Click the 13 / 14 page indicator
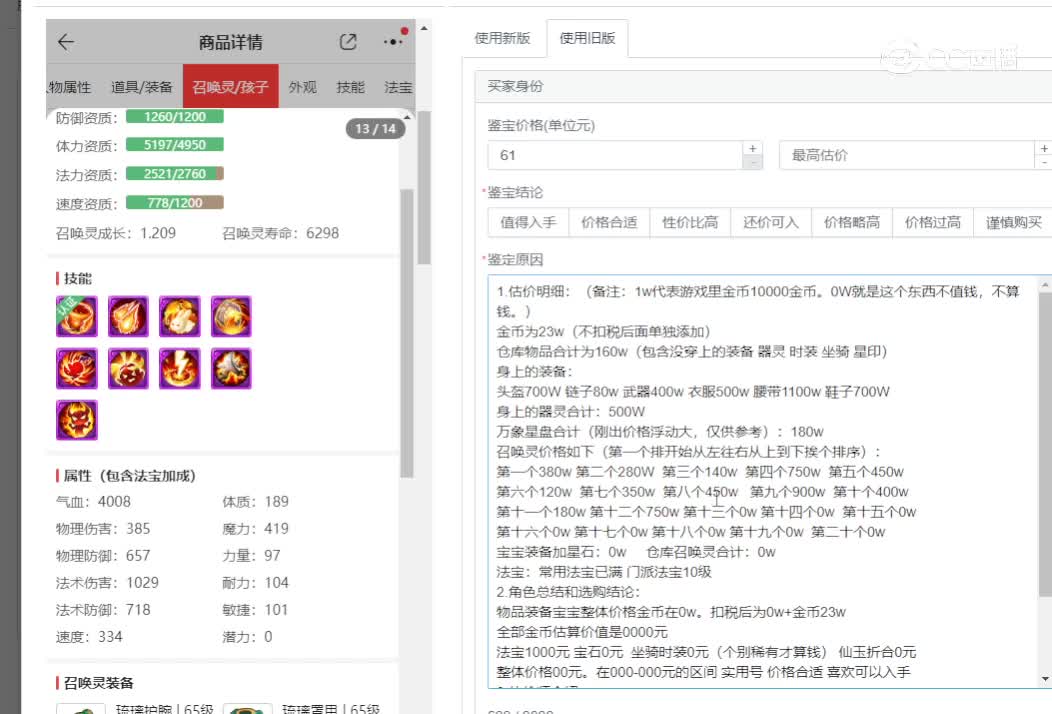Image resolution: width=1052 pixels, height=714 pixels. coord(376,128)
